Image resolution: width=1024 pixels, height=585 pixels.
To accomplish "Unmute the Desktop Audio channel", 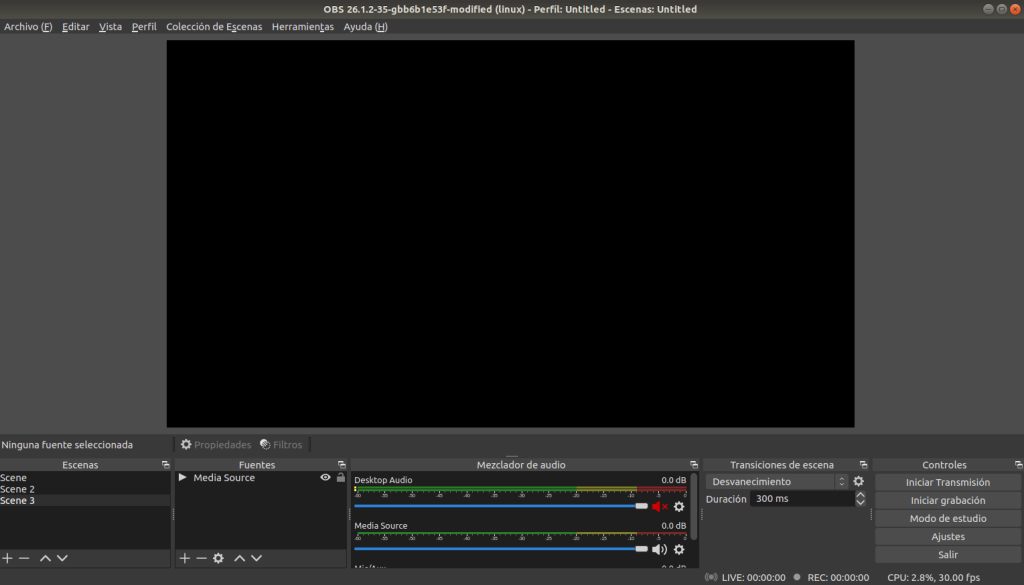I will 660,507.
